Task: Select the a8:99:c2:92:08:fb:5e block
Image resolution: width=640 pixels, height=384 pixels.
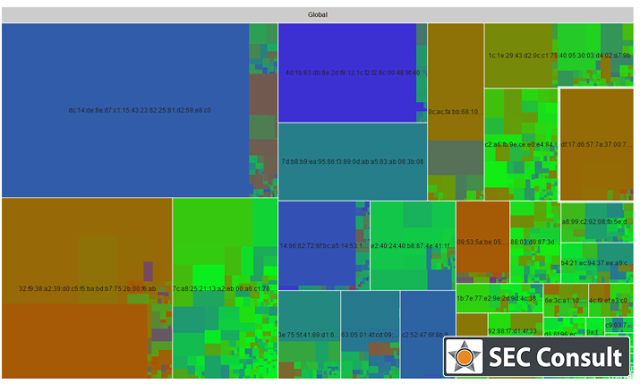Action: (x=597, y=222)
